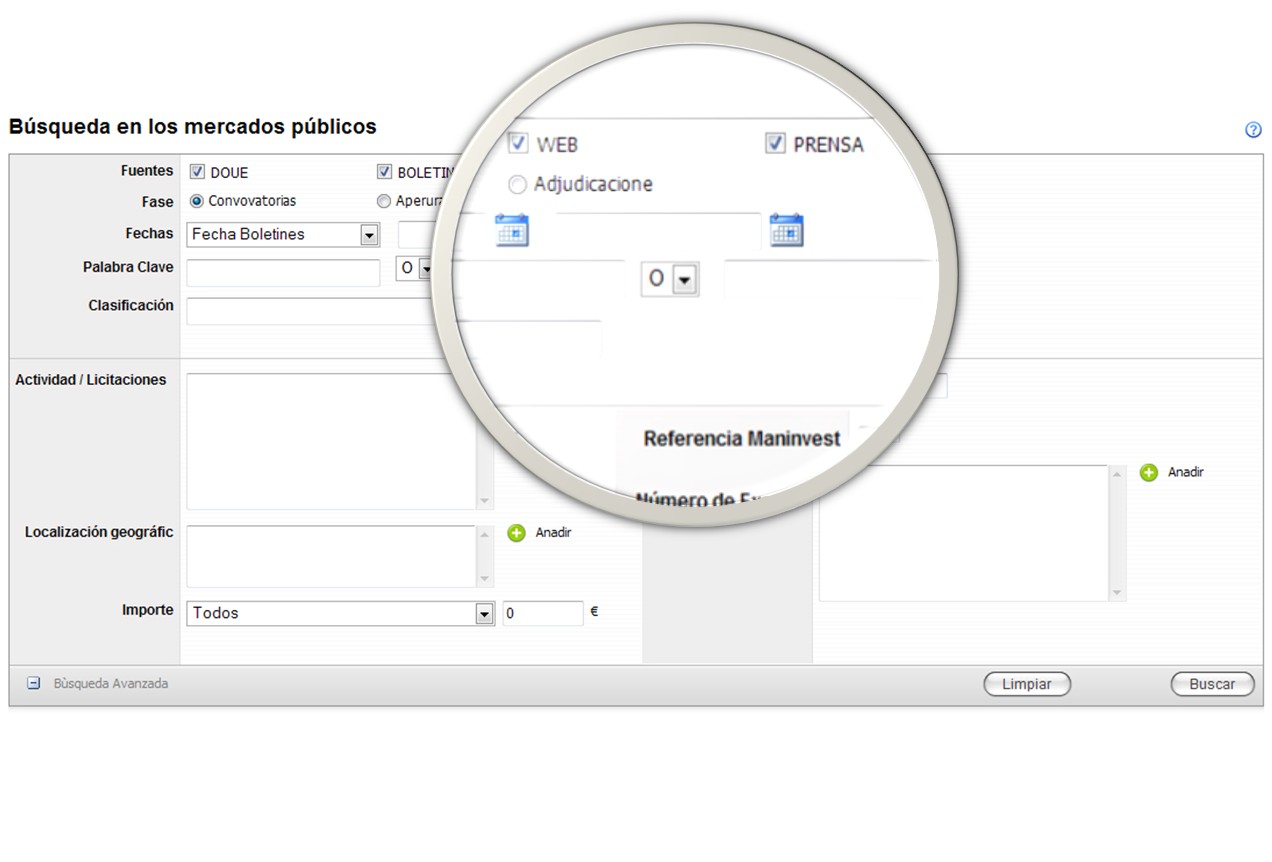Toggle the BOLETIN checkbox
The image size is (1272, 862).
(384, 172)
